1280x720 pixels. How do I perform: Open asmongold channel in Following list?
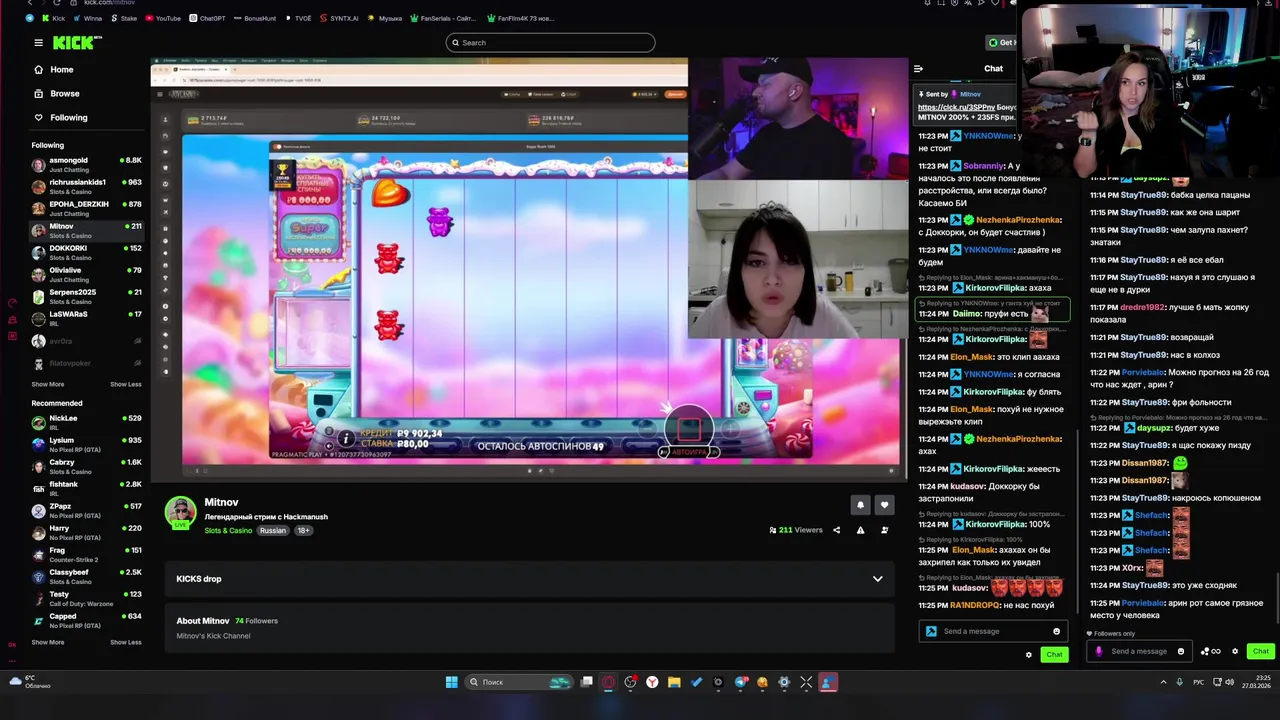(87, 165)
